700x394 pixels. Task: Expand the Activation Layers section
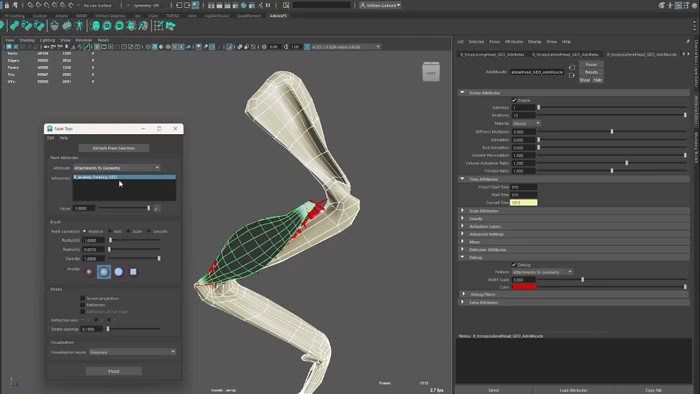(x=462, y=226)
